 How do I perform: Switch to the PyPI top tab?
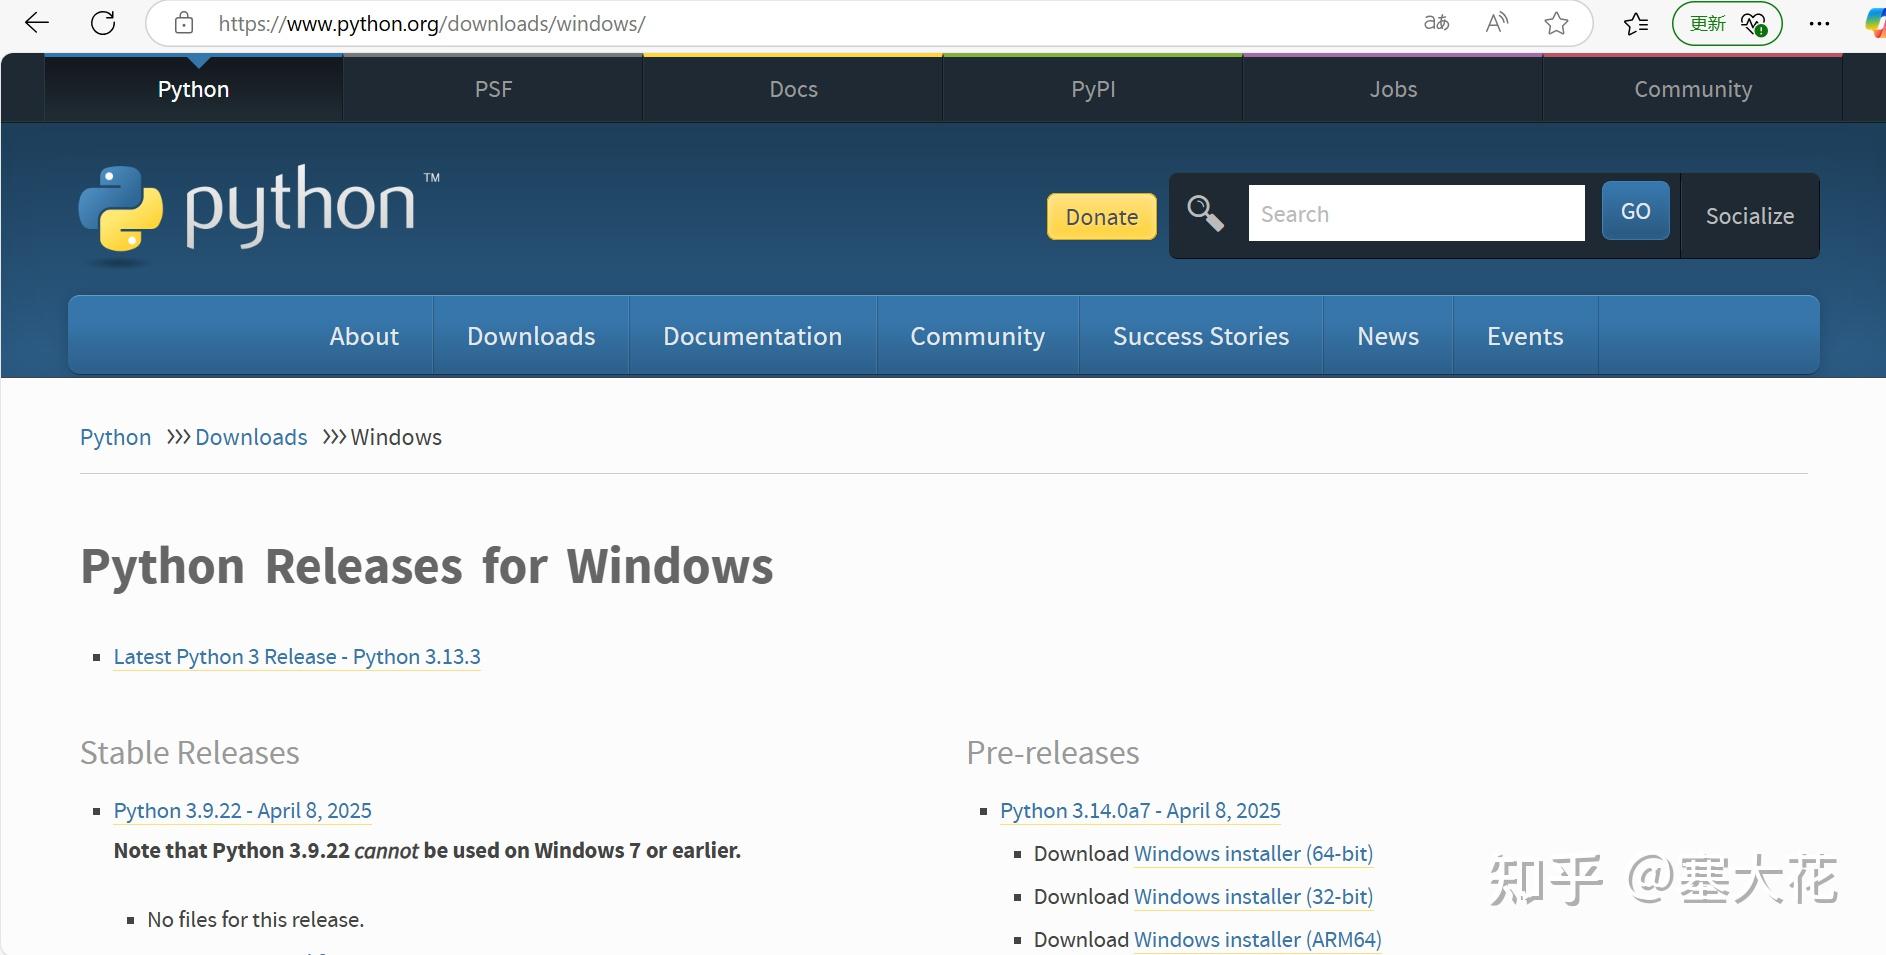[1093, 89]
